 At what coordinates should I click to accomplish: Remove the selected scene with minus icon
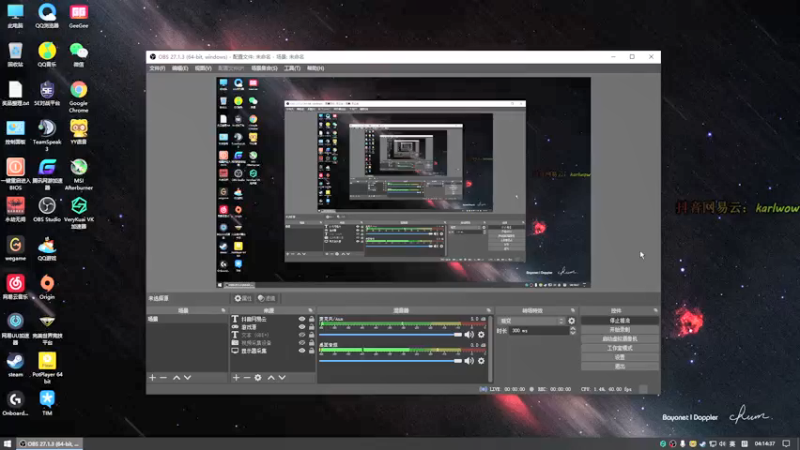click(163, 378)
